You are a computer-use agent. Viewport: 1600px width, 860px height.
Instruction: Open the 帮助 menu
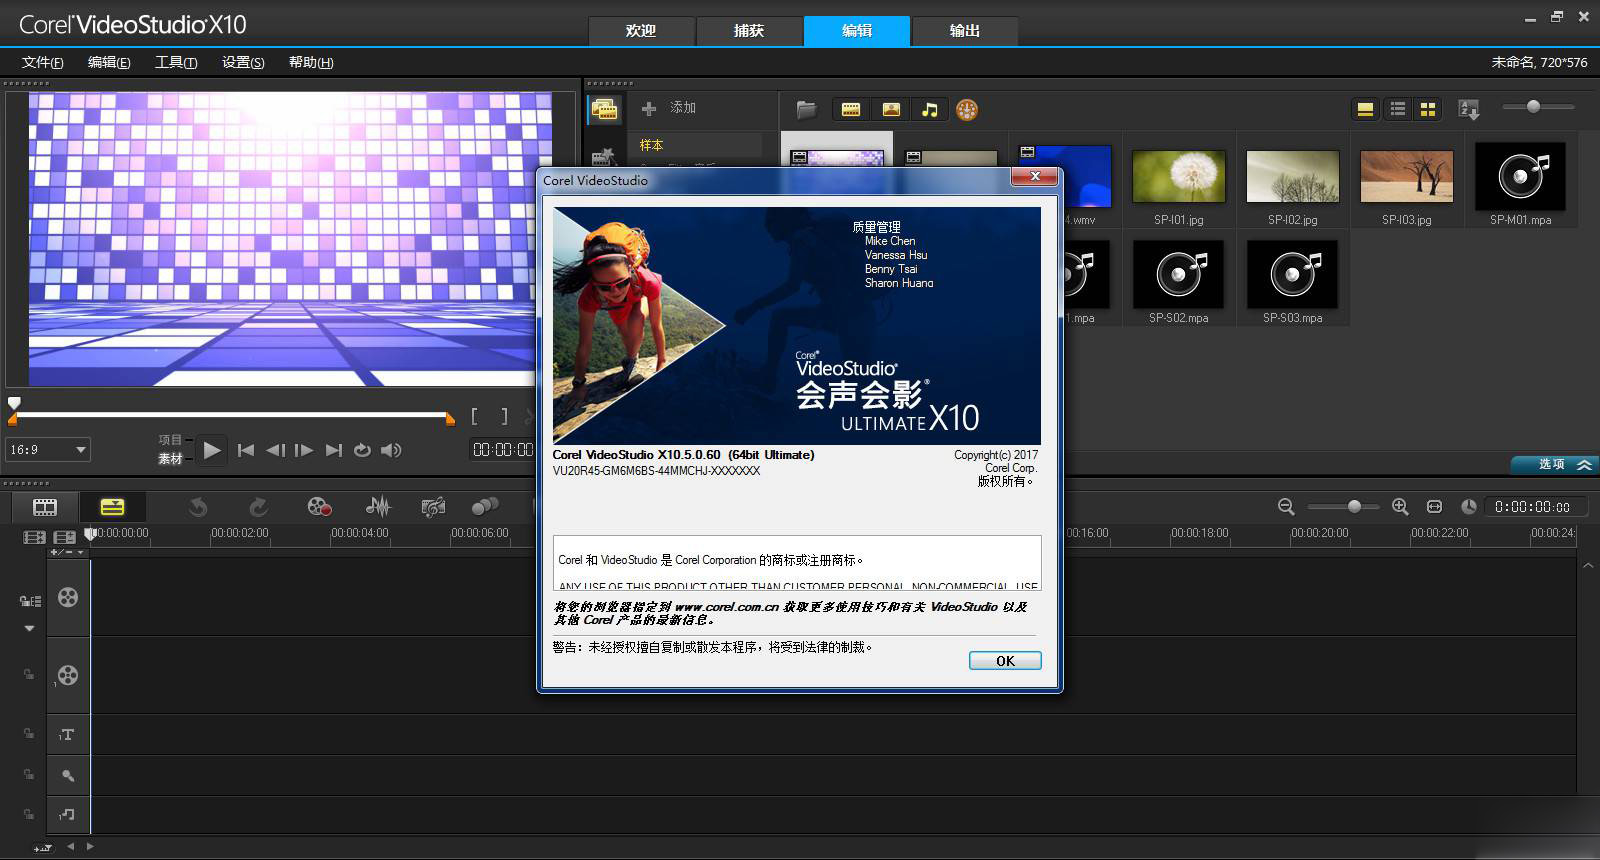tap(311, 62)
